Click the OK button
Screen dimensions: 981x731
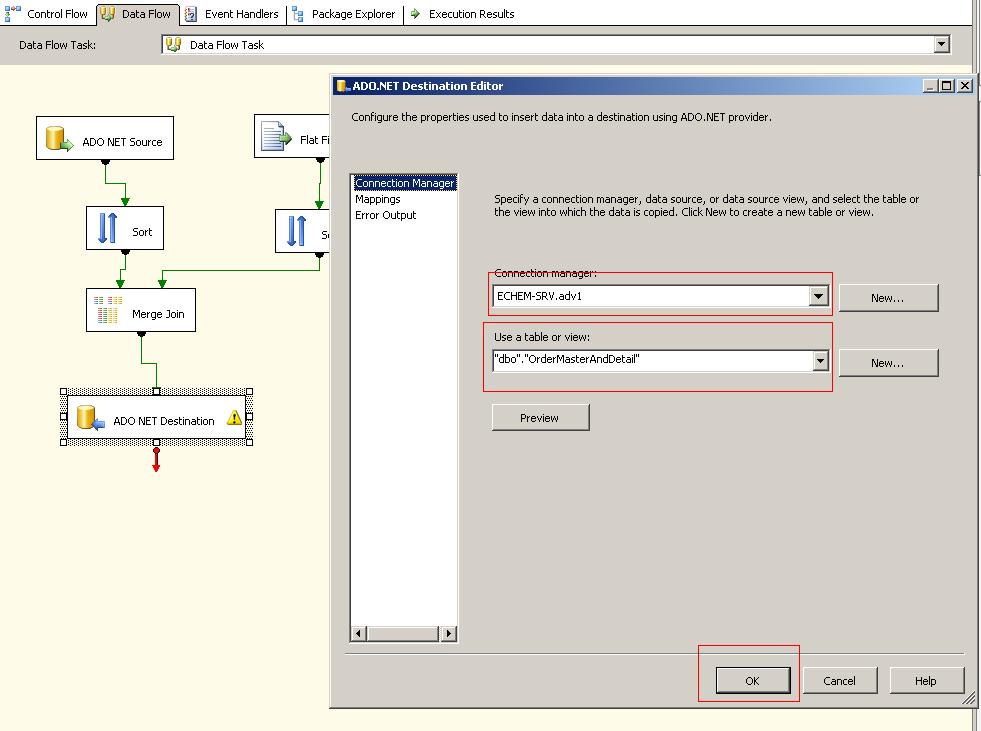coord(752,680)
